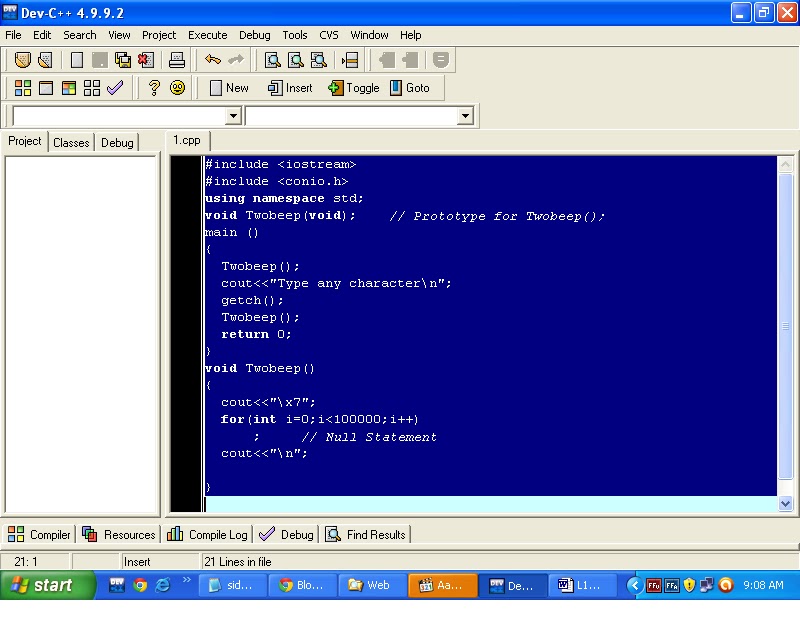The image size is (800, 621).
Task: Toggle a bookmark with the Toggle button
Action: pyautogui.click(x=353, y=87)
